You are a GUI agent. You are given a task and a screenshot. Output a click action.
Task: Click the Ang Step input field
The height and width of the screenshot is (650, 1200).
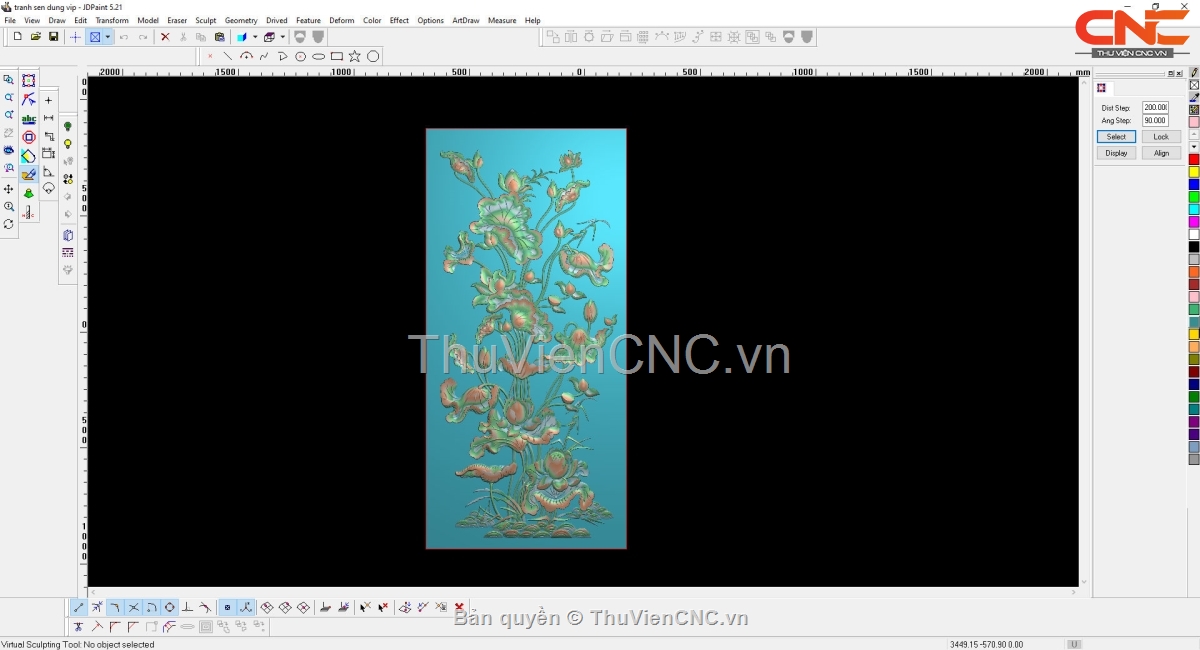(x=1155, y=120)
